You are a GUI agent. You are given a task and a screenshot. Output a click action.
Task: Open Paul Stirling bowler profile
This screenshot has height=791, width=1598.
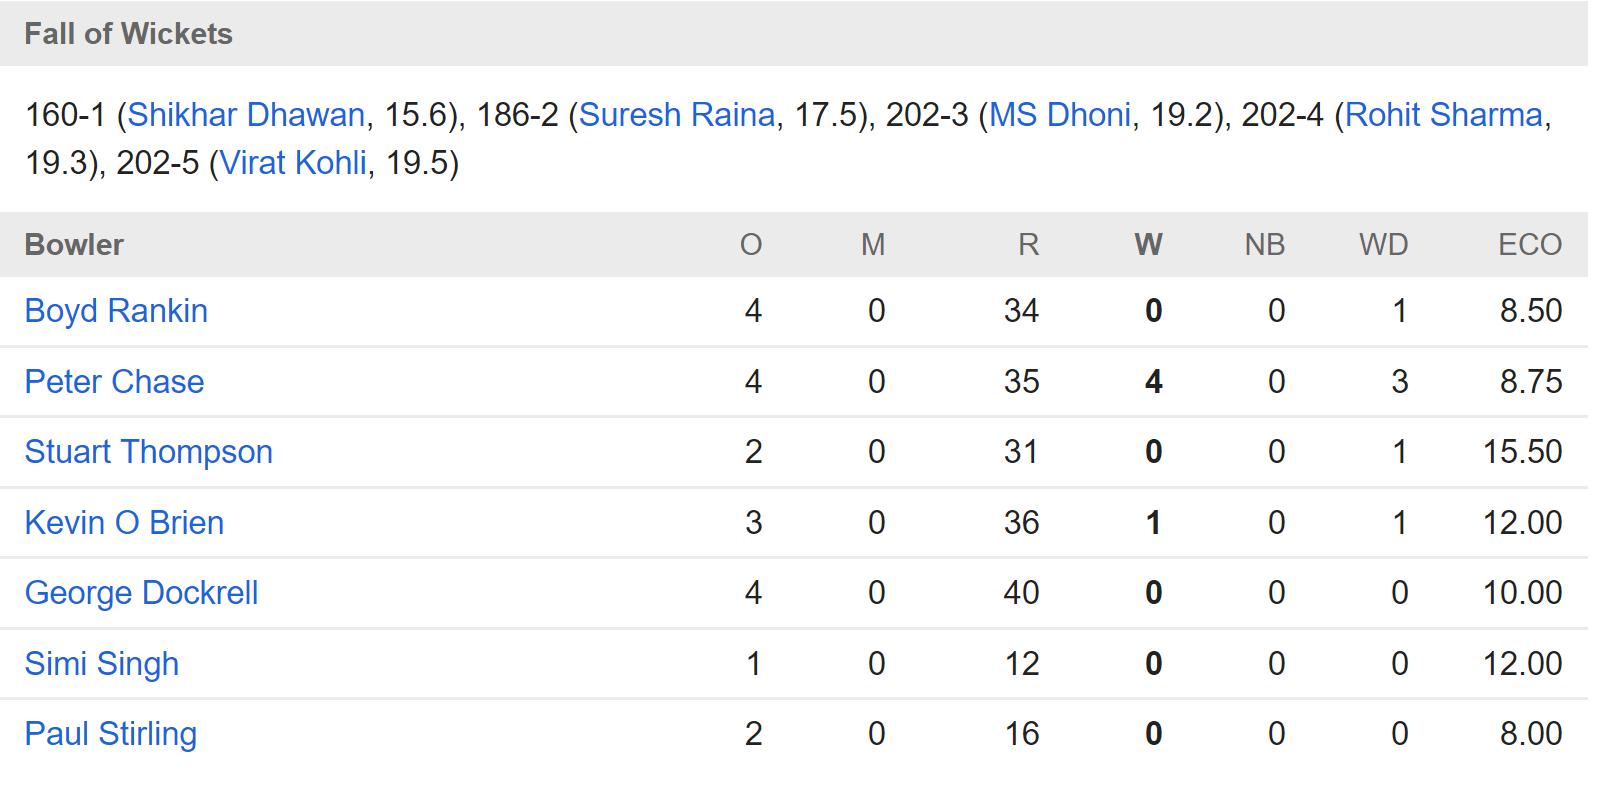click(x=111, y=734)
